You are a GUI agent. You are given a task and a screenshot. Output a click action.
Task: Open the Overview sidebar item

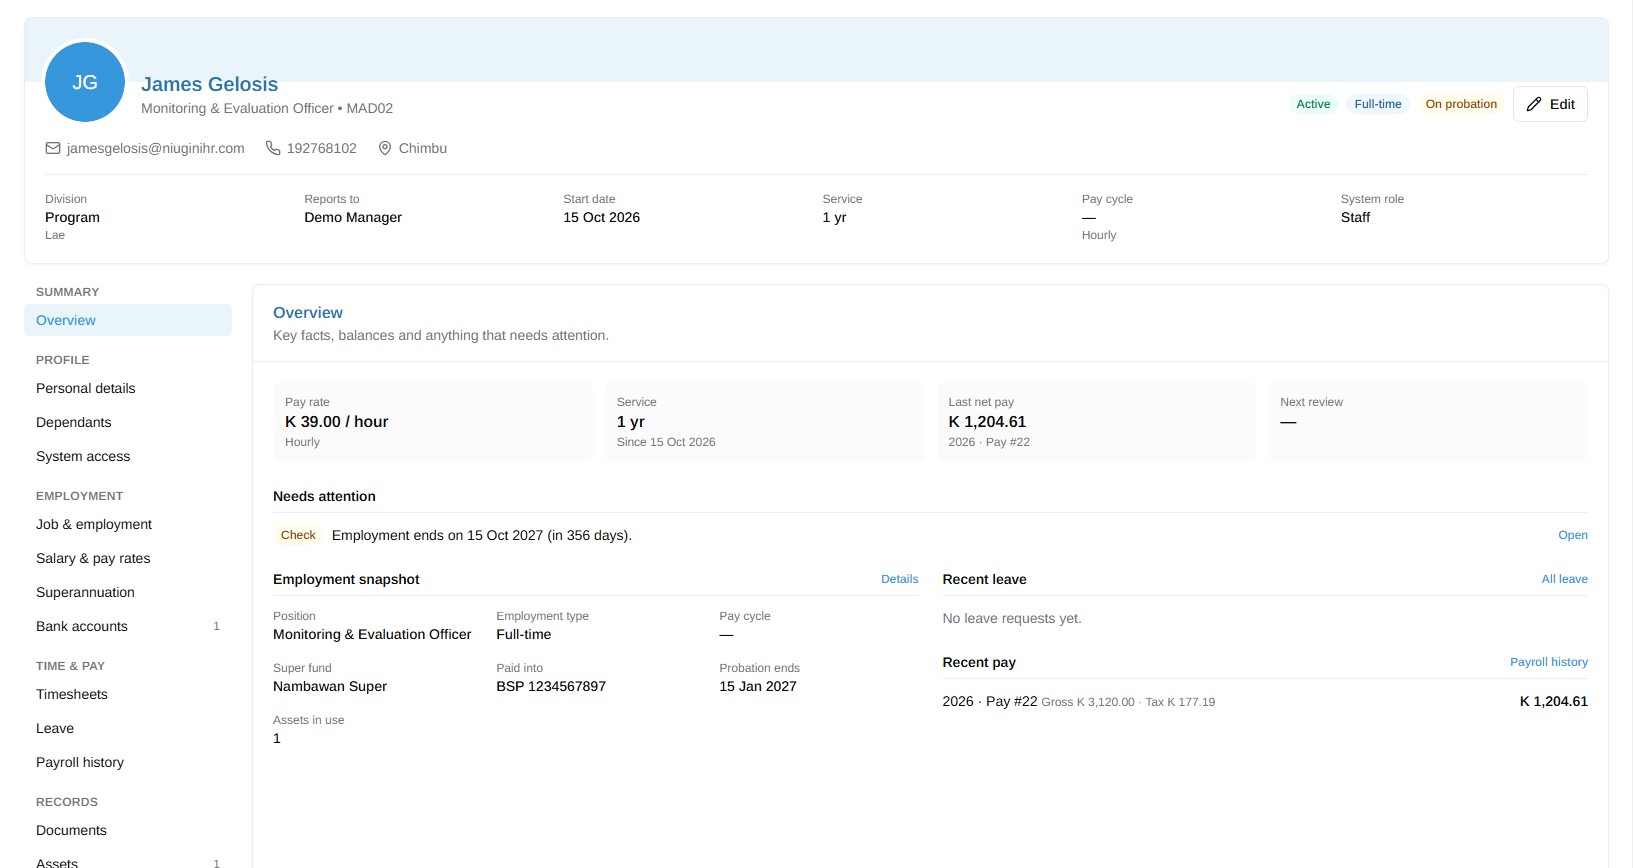[x=128, y=320]
